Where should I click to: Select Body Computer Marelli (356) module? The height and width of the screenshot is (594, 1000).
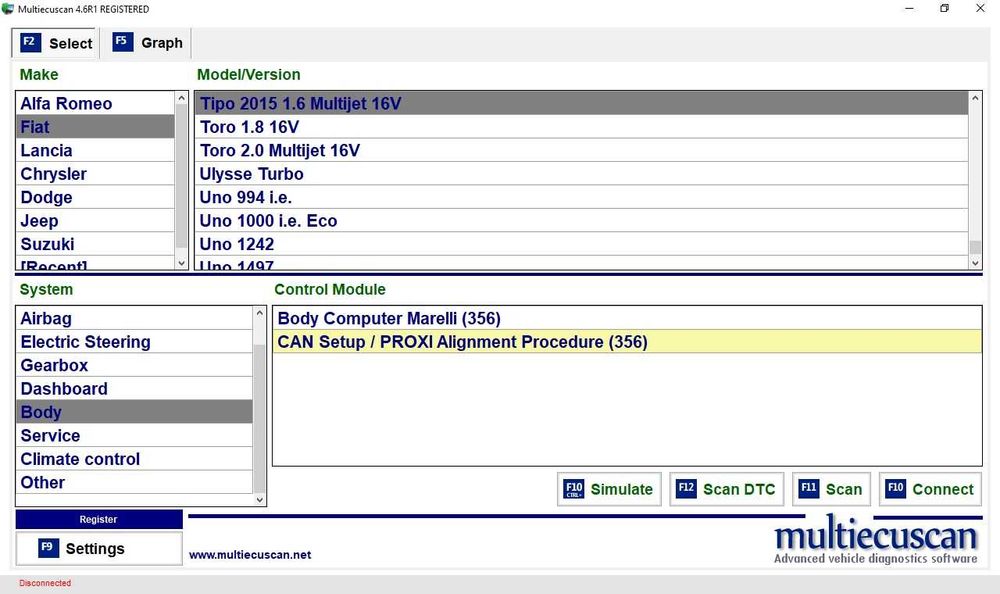pyautogui.click(x=627, y=318)
